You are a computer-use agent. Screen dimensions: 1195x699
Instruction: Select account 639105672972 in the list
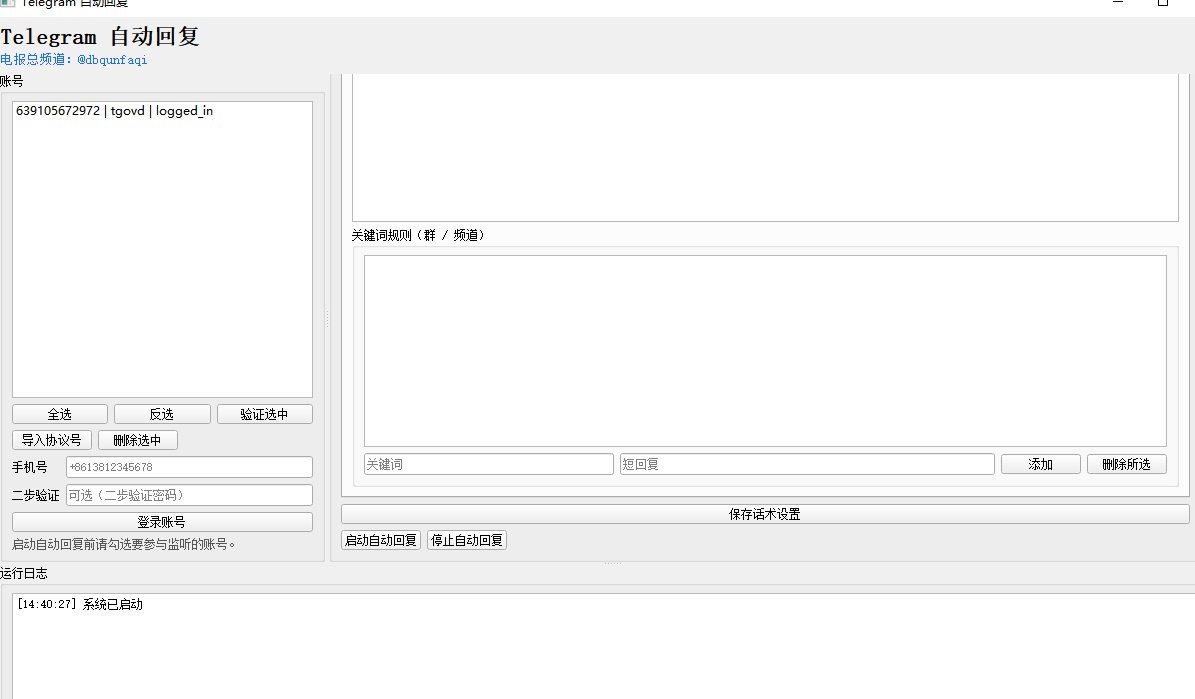tap(114, 111)
